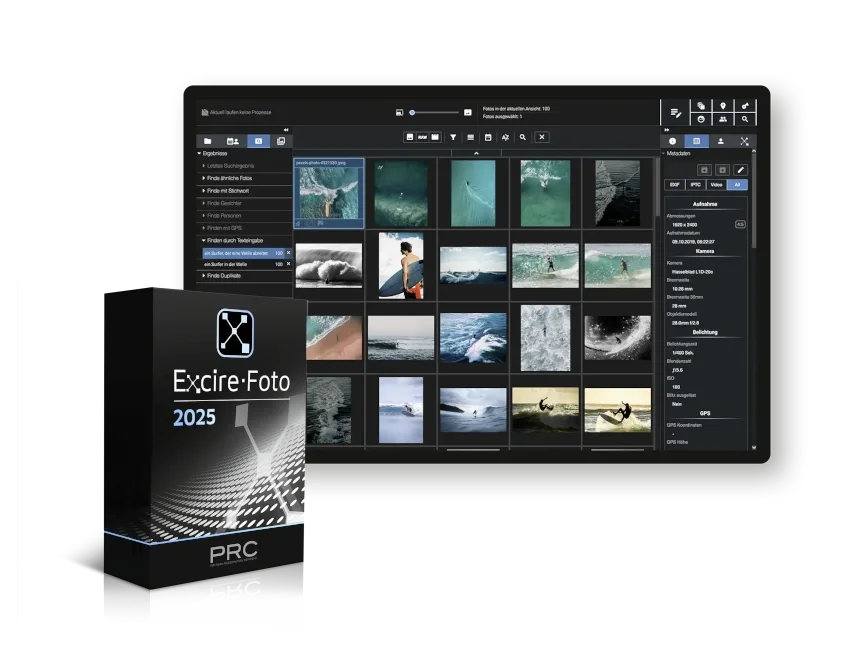864x660 pixels.
Task: Expand 'Finde ähnliche Fotos'
Action: pyautogui.click(x=204, y=178)
